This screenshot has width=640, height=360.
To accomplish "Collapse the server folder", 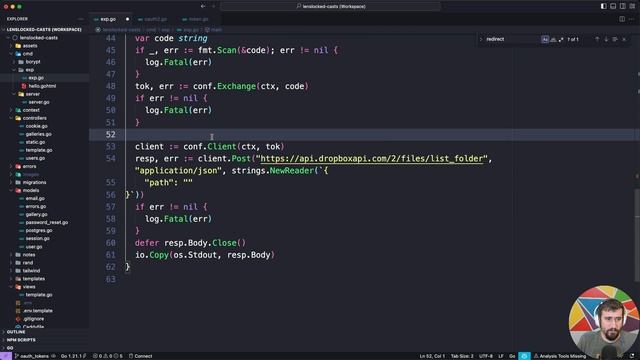I will [44, 94].
